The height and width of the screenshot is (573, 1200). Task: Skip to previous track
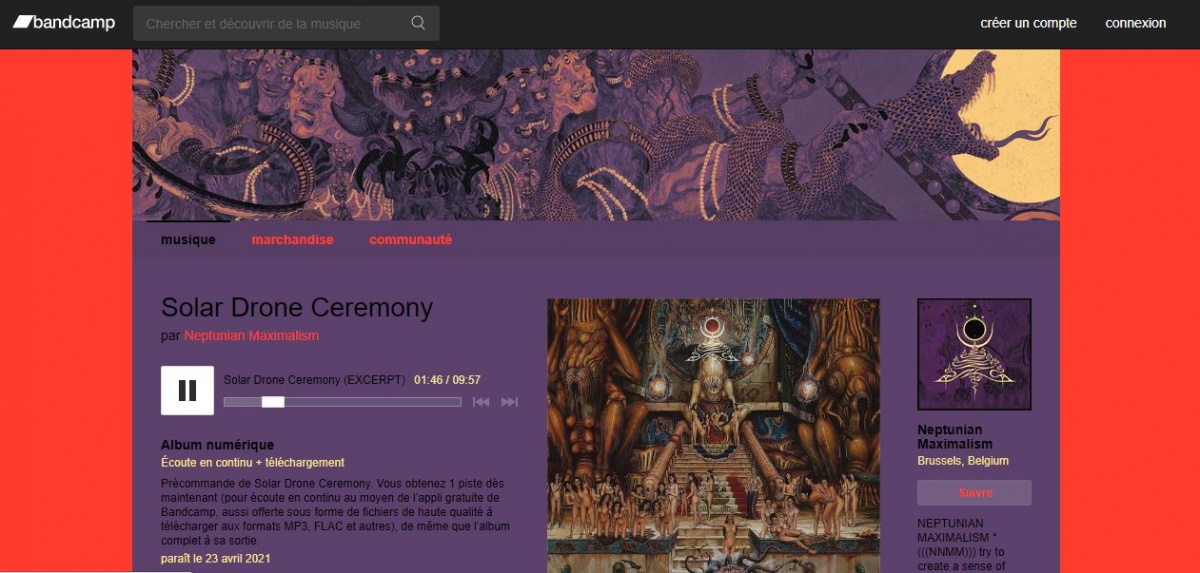pos(481,402)
